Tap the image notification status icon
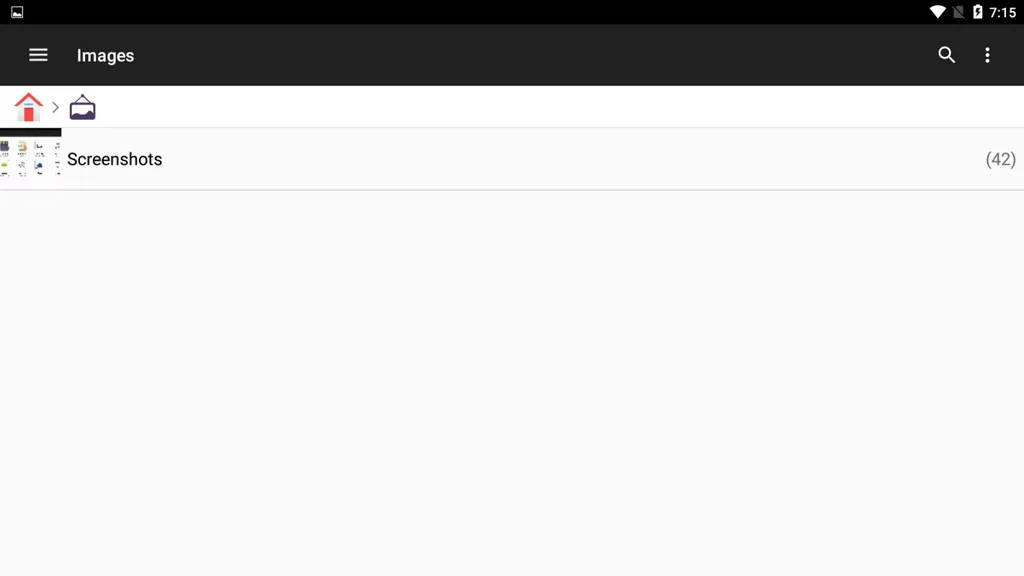The width and height of the screenshot is (1024, 576). 17,12
